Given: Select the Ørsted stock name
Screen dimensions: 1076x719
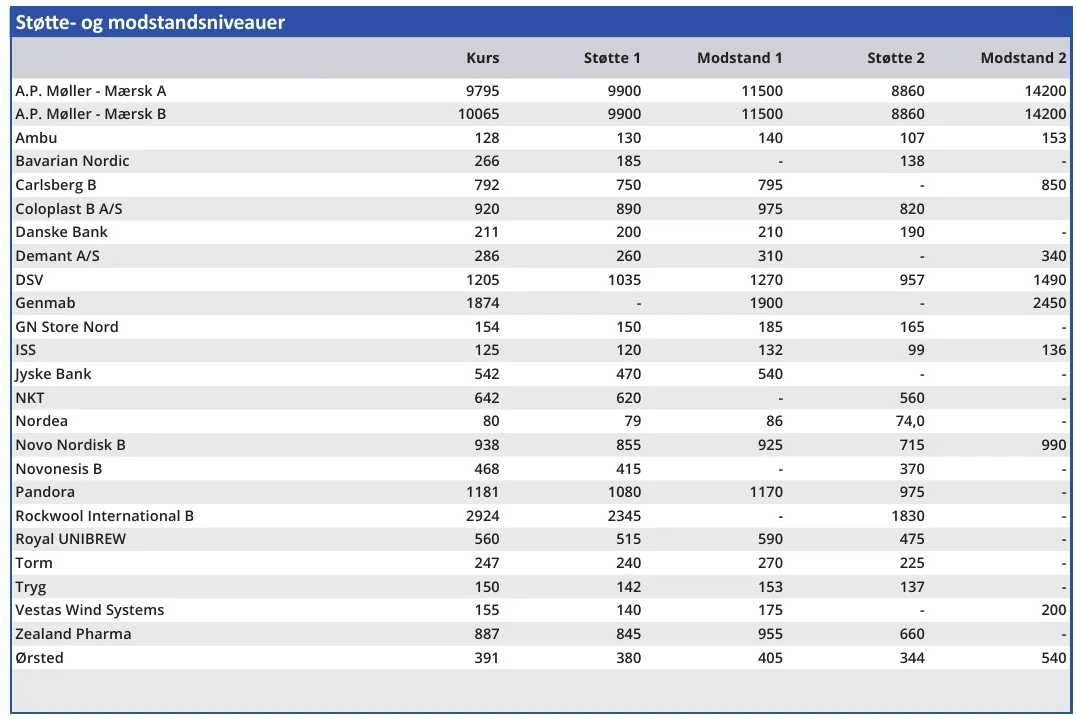Looking at the screenshot, I should coord(39,658).
